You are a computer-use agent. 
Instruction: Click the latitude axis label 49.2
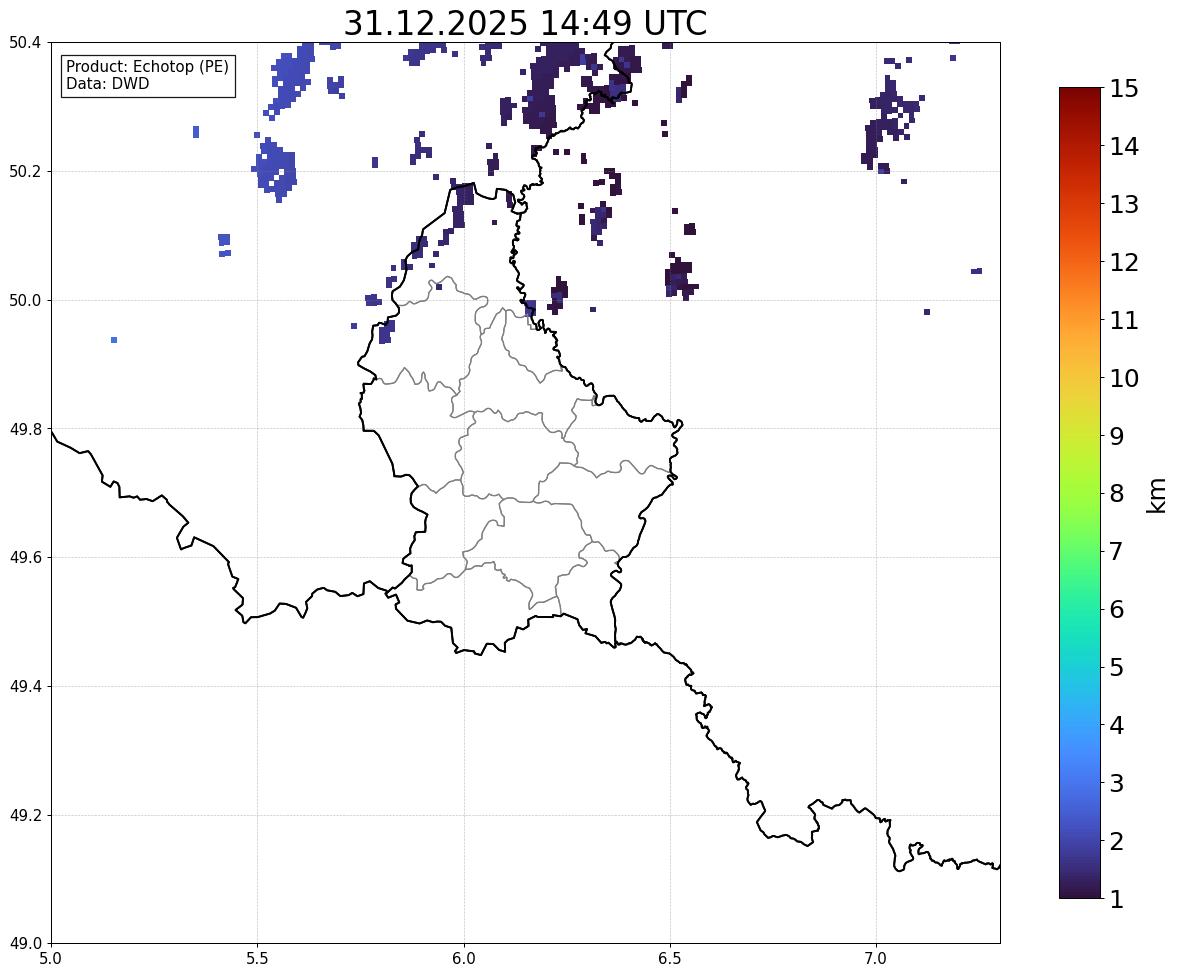click(24, 815)
